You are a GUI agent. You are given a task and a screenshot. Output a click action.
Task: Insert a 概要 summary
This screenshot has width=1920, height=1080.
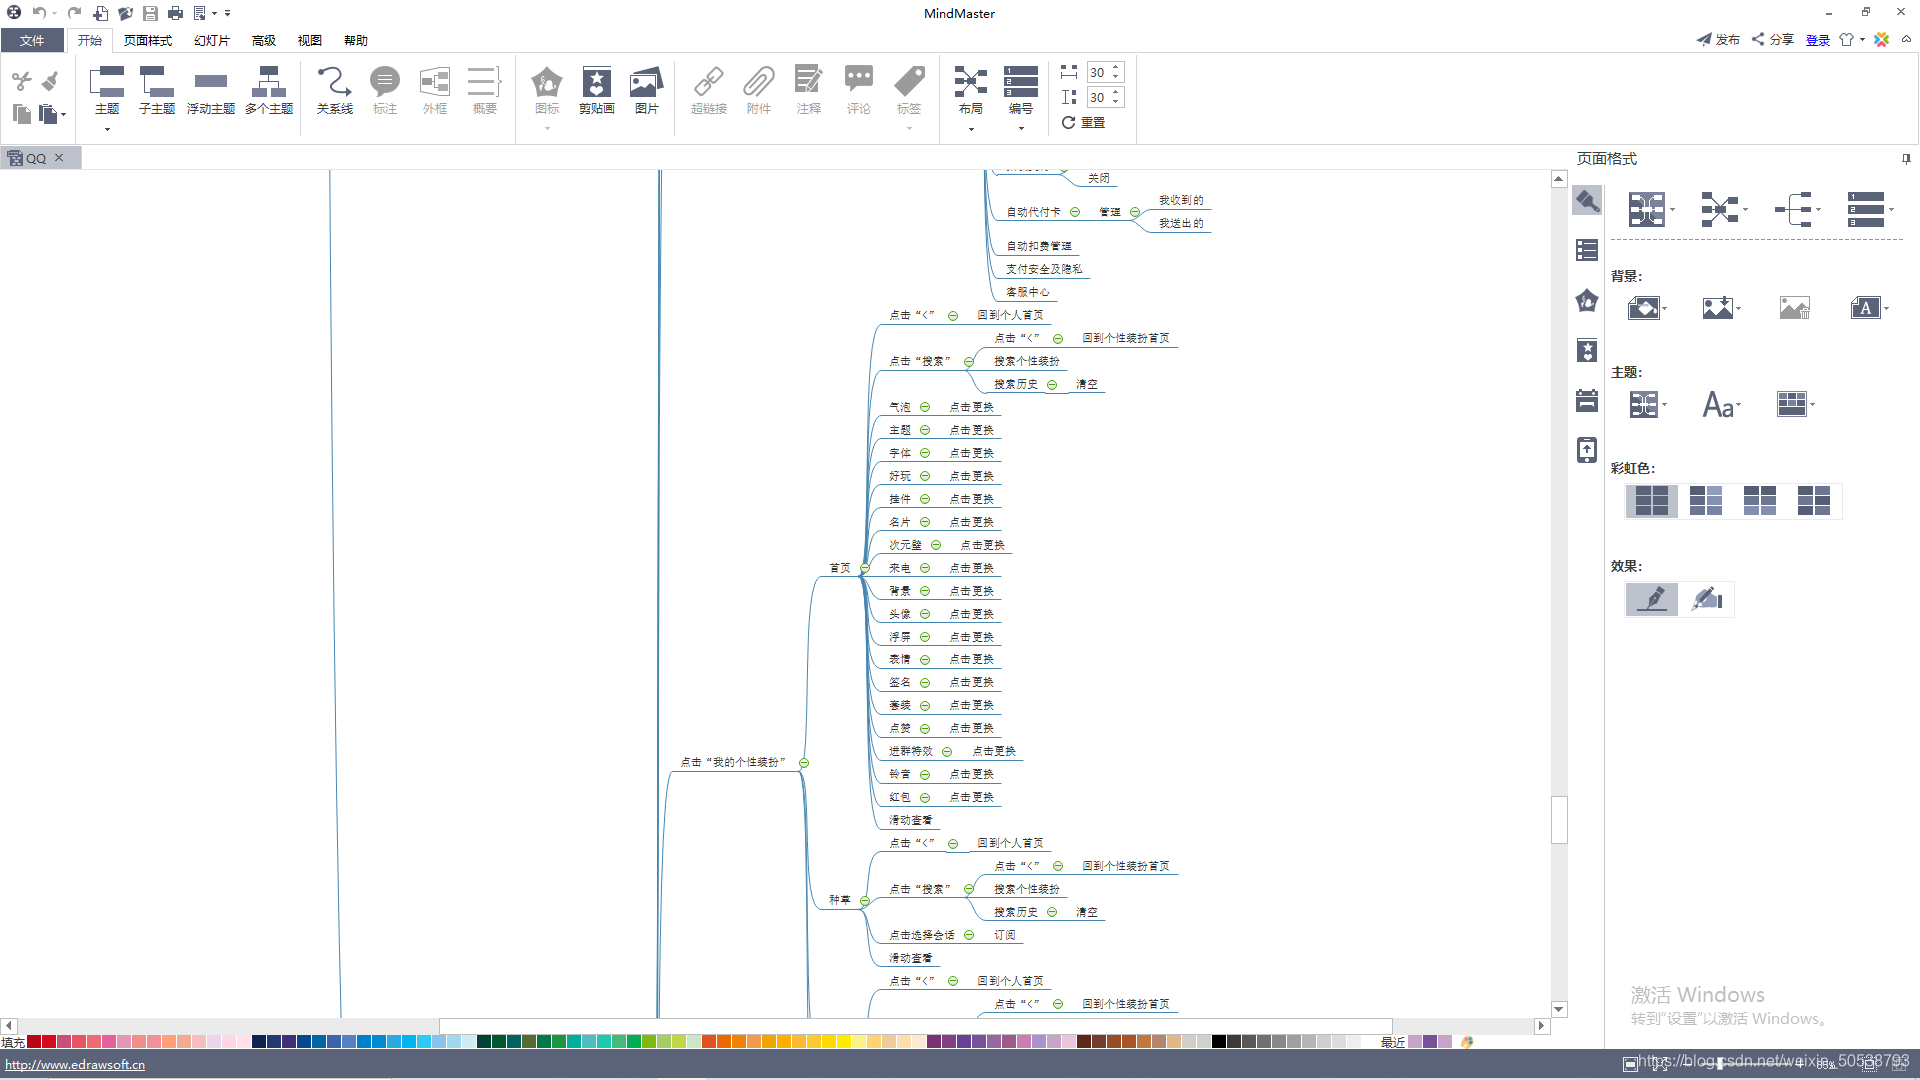pyautogui.click(x=485, y=91)
